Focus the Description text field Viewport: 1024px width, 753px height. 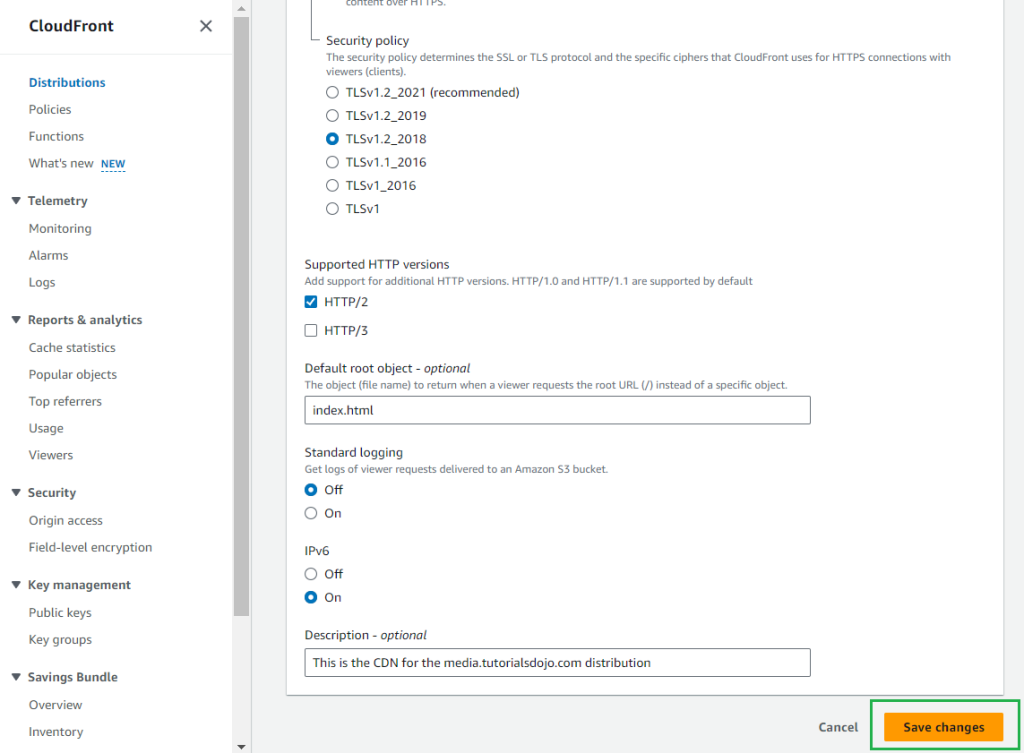click(x=557, y=662)
